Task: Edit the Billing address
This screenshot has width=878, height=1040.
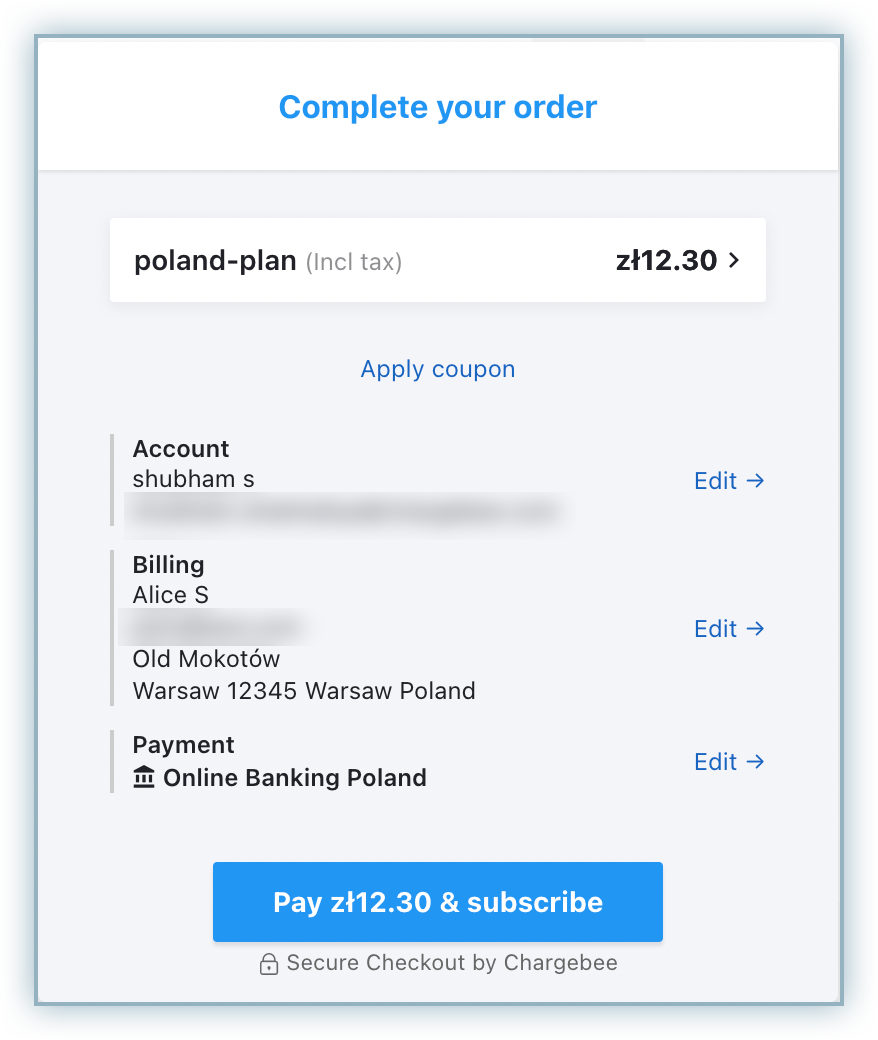Action: pyautogui.click(x=729, y=629)
